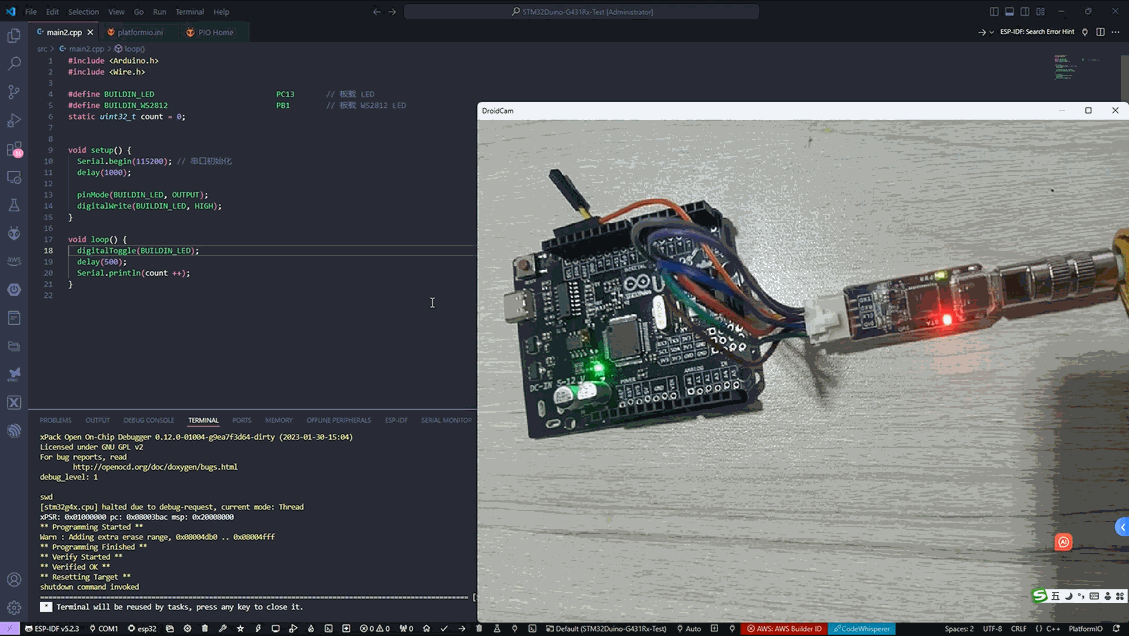Select the C++ language mode selector

click(1052, 629)
